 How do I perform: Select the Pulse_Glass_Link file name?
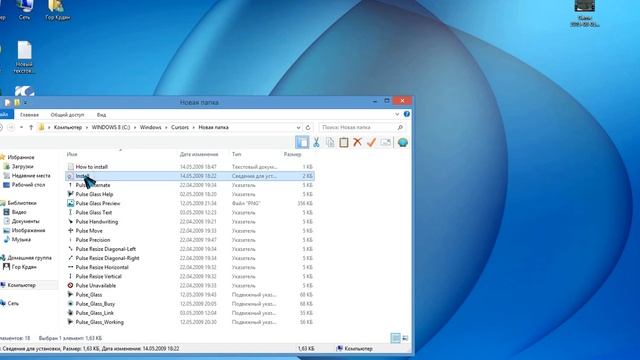[95, 313]
